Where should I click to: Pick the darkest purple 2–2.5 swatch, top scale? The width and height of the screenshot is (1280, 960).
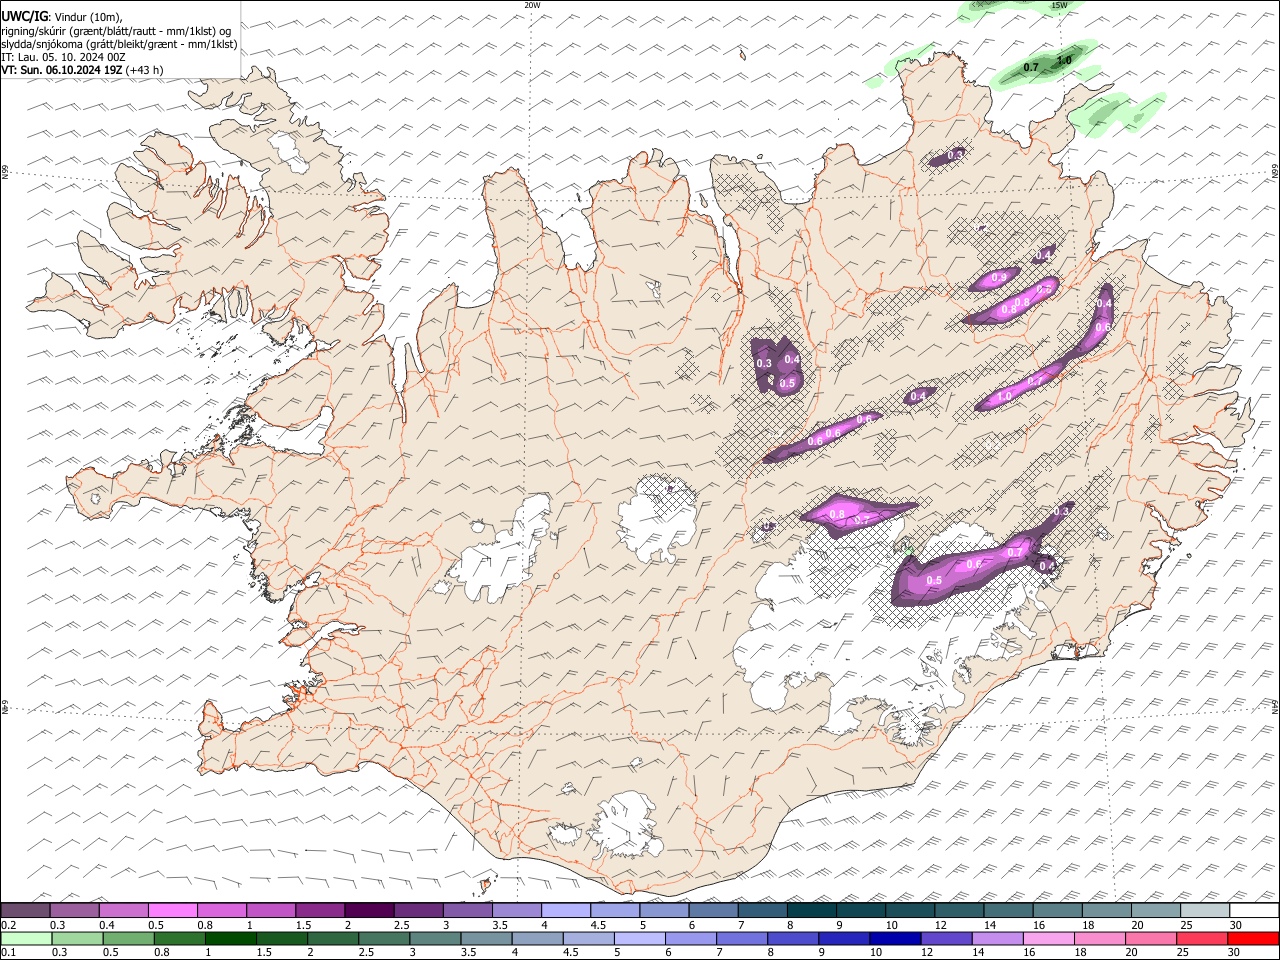(369, 911)
